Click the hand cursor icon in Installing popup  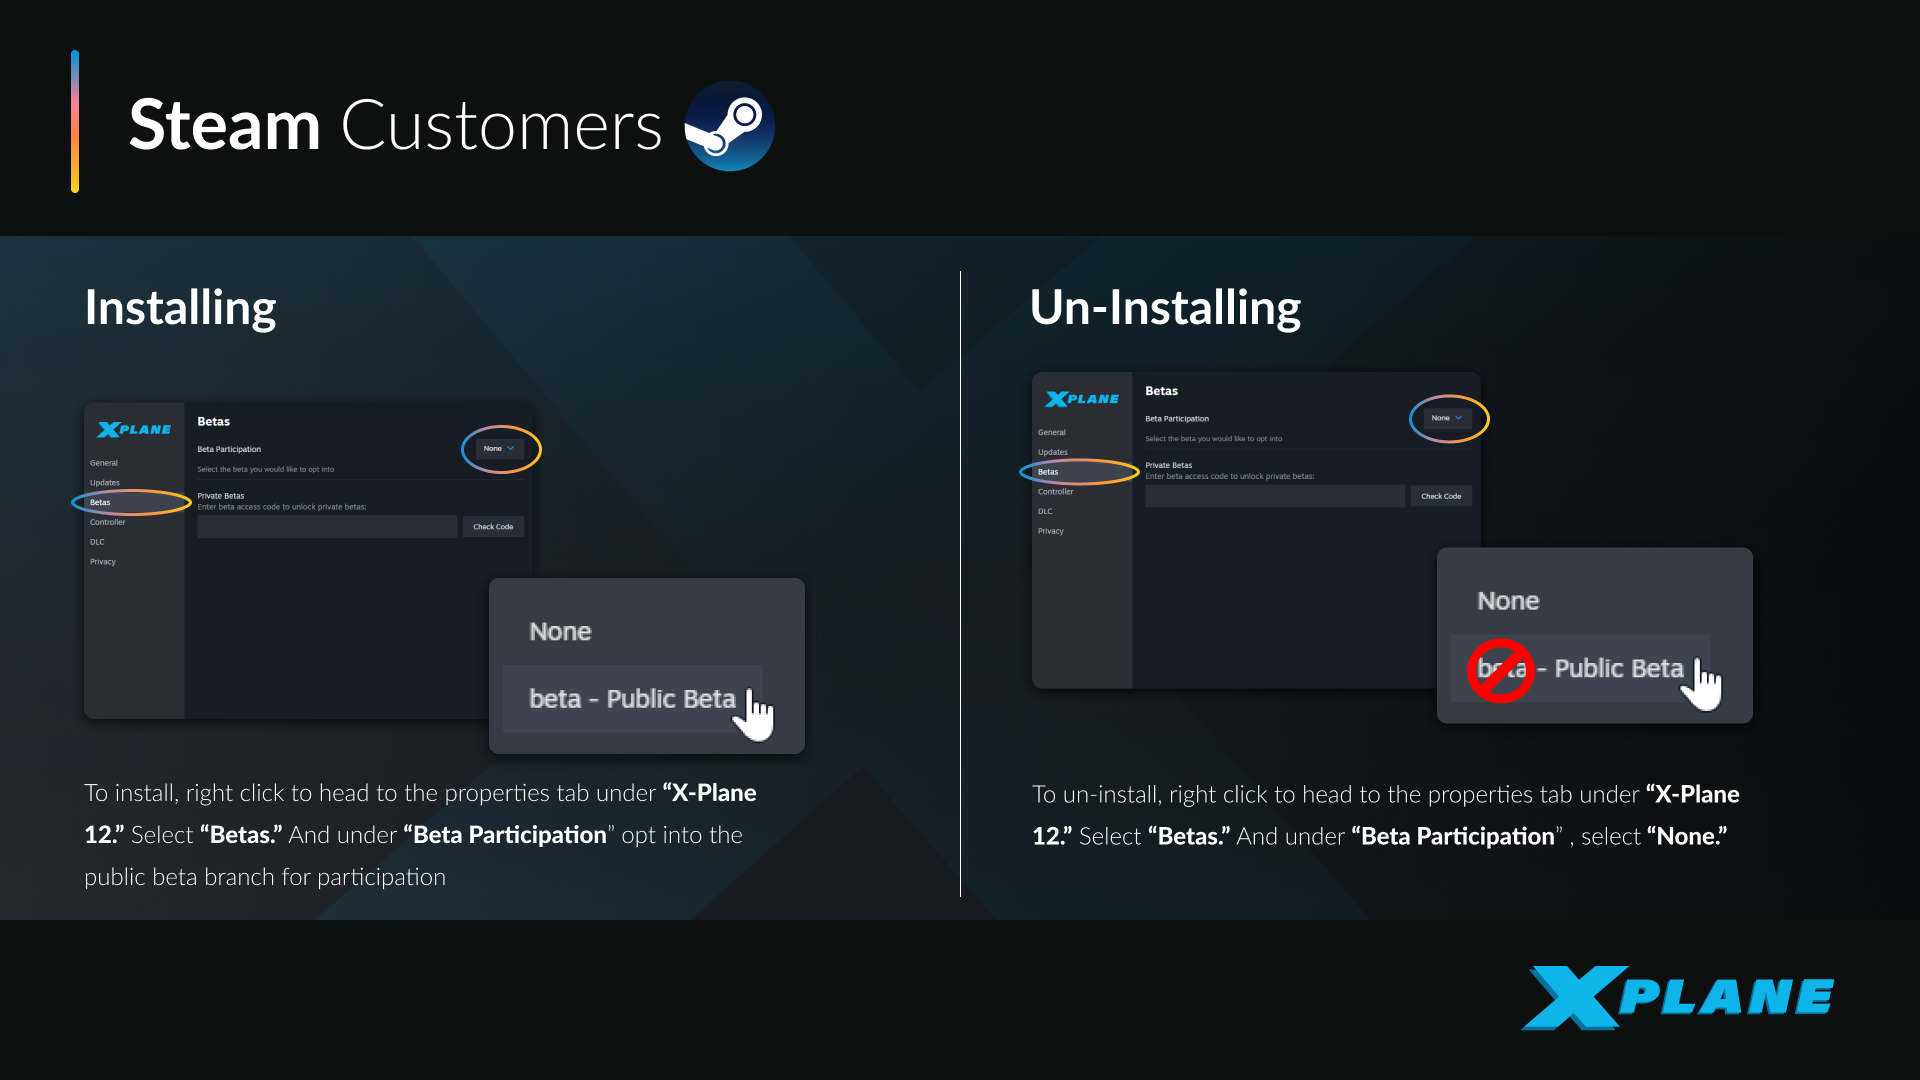(x=757, y=715)
